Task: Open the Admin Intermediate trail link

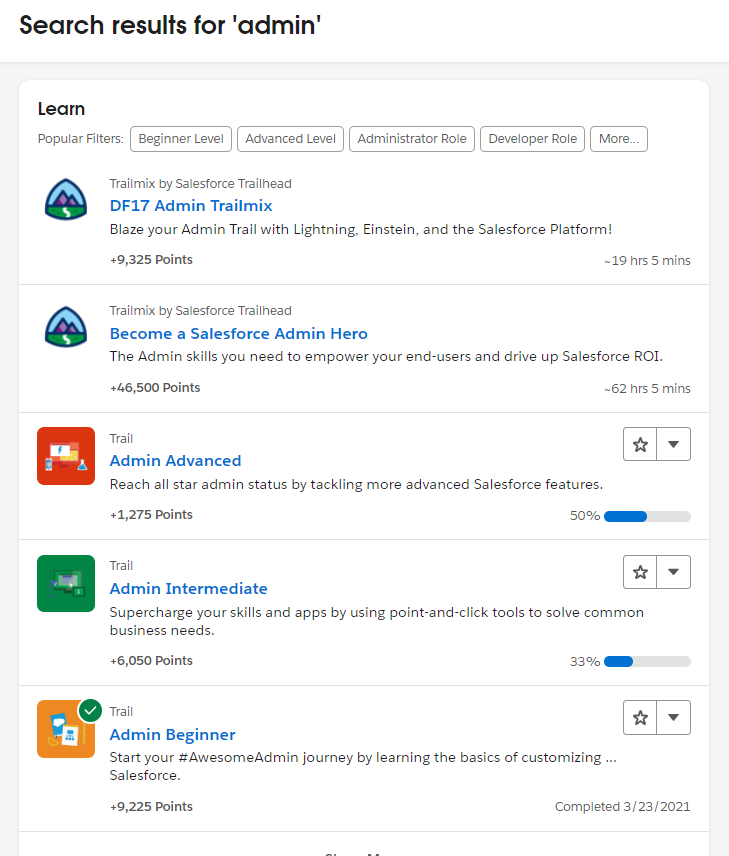Action: (188, 588)
